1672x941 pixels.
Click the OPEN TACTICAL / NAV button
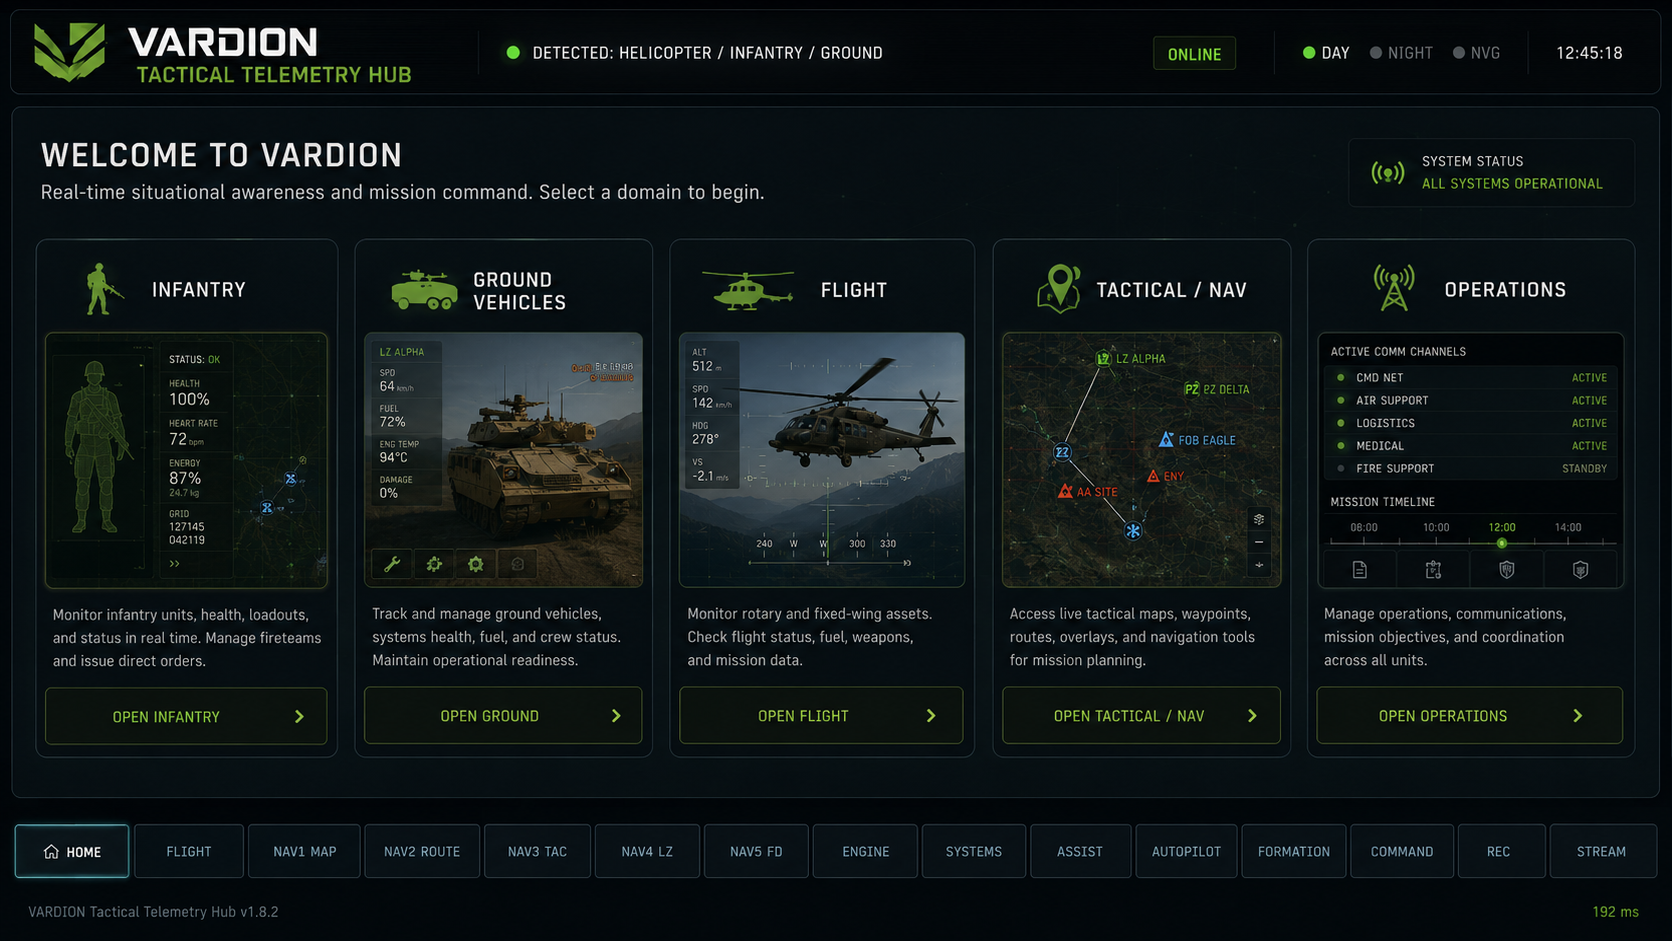pyautogui.click(x=1141, y=715)
